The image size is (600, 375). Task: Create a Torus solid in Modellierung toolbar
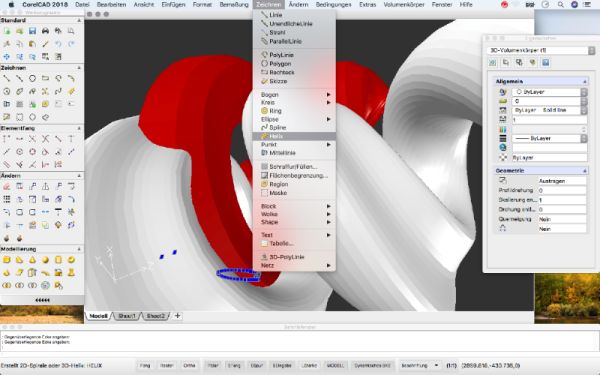click(x=71, y=260)
